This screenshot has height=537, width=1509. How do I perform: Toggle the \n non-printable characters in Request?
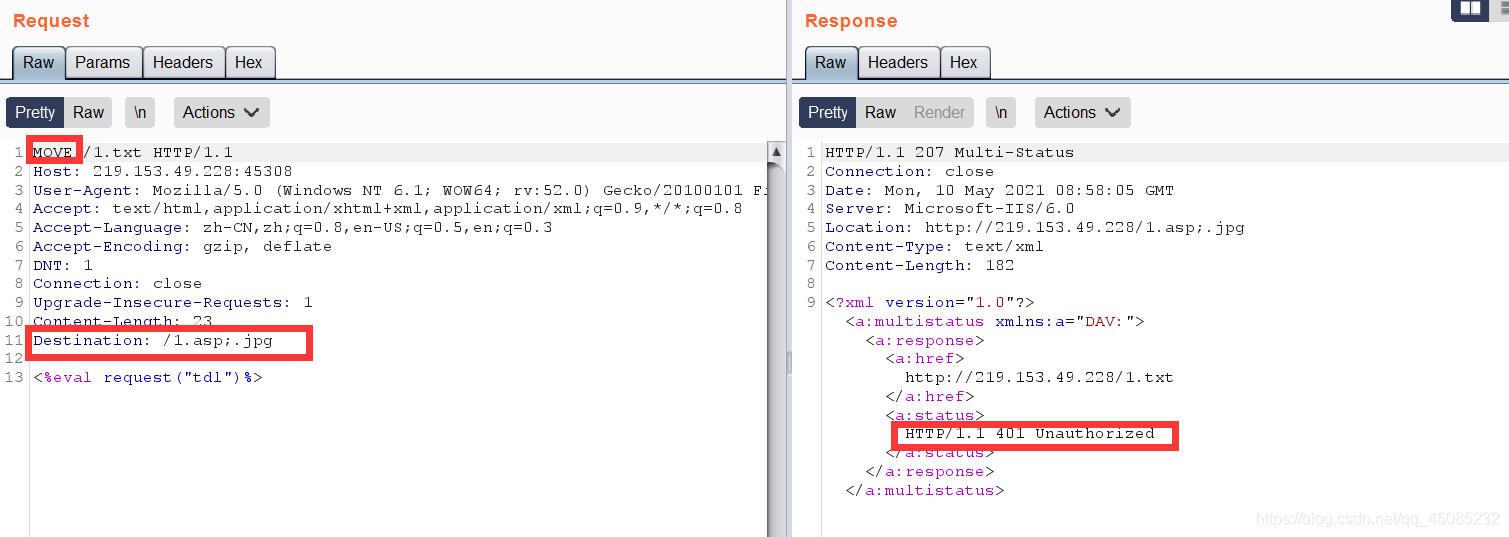tap(140, 112)
